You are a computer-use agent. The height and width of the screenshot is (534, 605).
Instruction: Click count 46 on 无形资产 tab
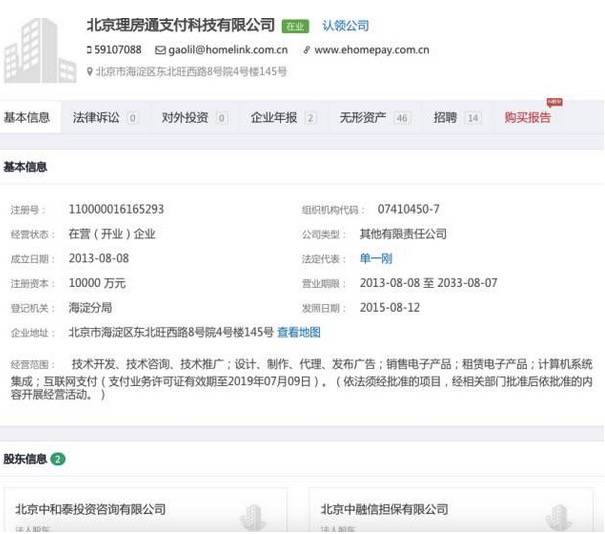[x=402, y=118]
